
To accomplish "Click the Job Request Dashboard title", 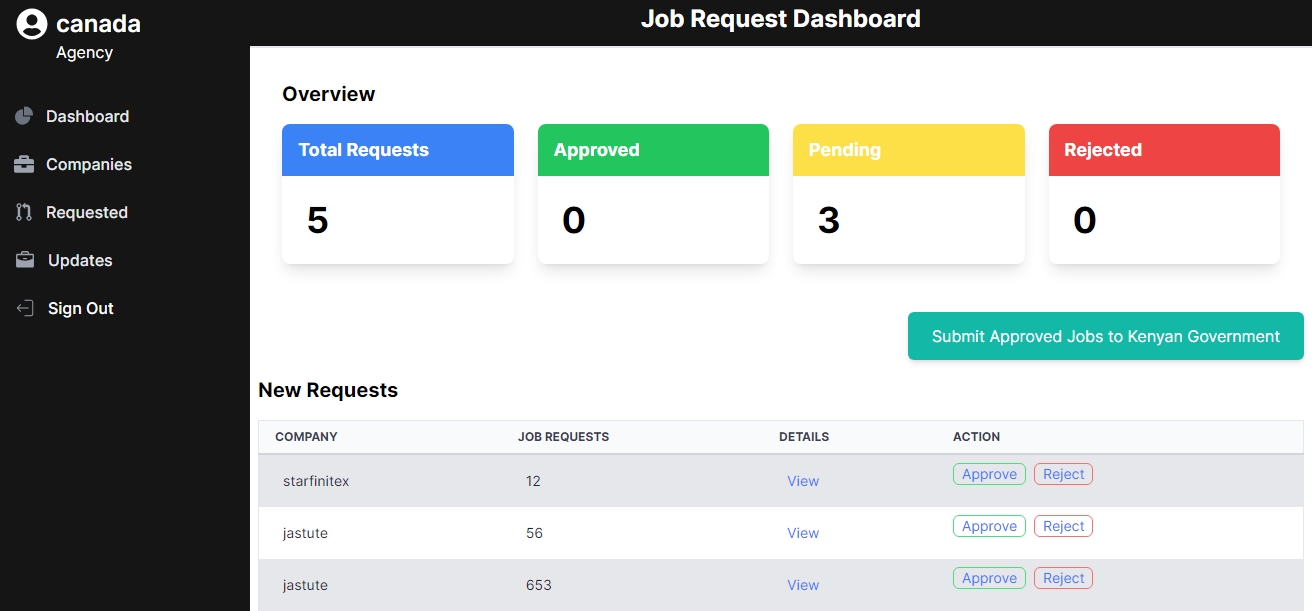I will coord(781,18).
